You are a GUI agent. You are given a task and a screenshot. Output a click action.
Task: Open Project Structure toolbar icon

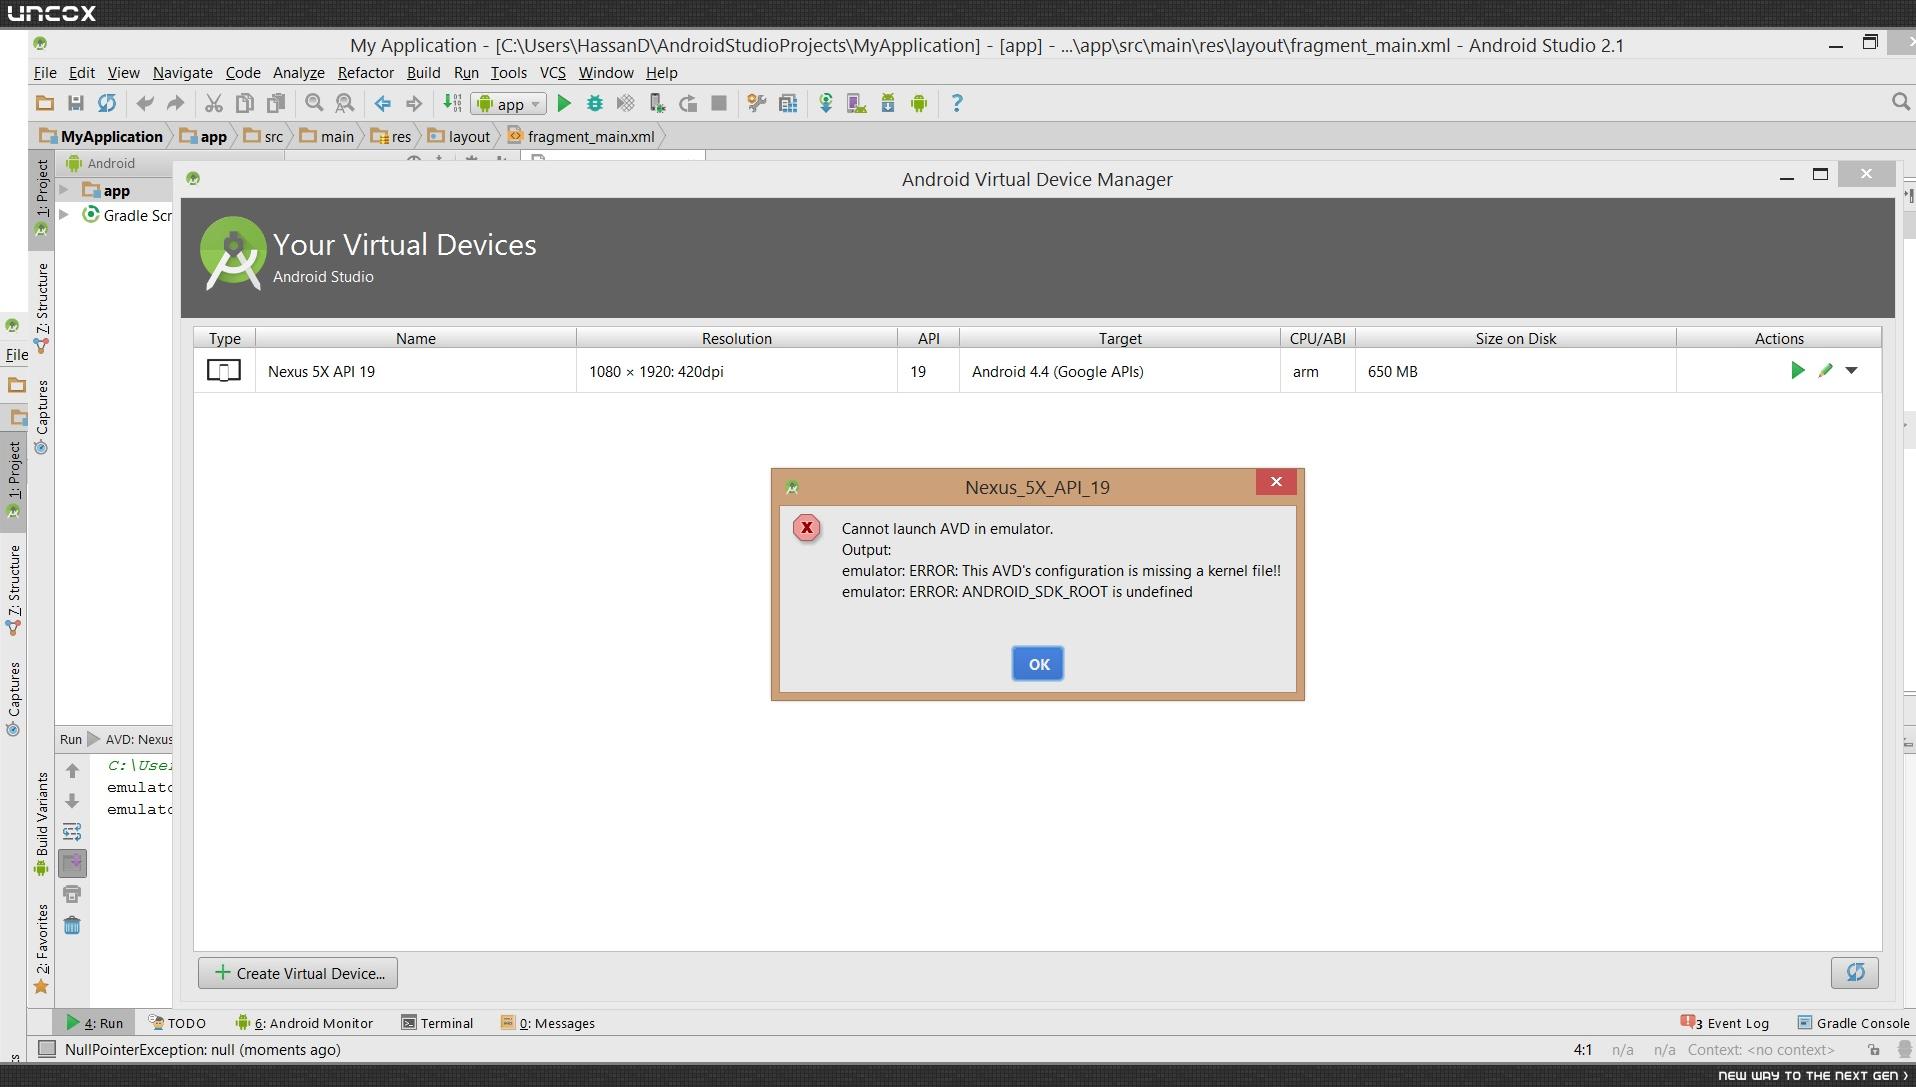(x=788, y=103)
